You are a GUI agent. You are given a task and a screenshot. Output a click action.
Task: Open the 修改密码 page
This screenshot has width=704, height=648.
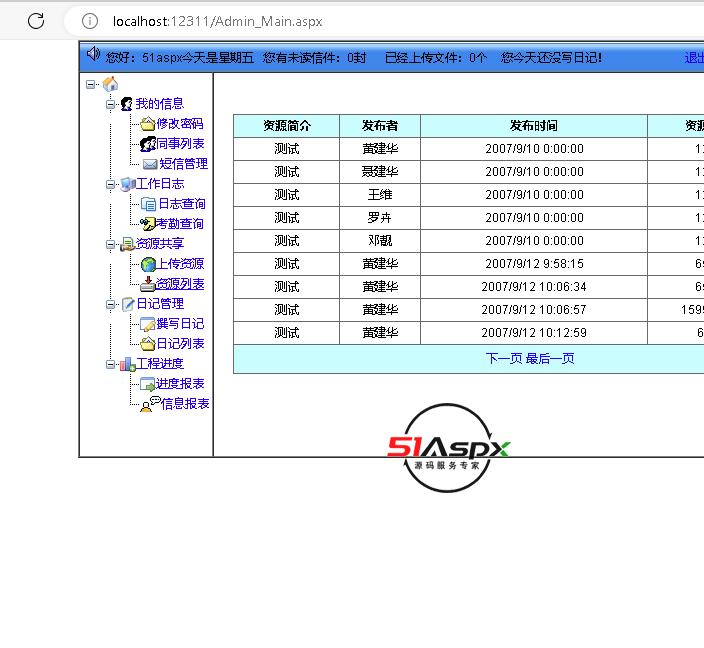180,123
